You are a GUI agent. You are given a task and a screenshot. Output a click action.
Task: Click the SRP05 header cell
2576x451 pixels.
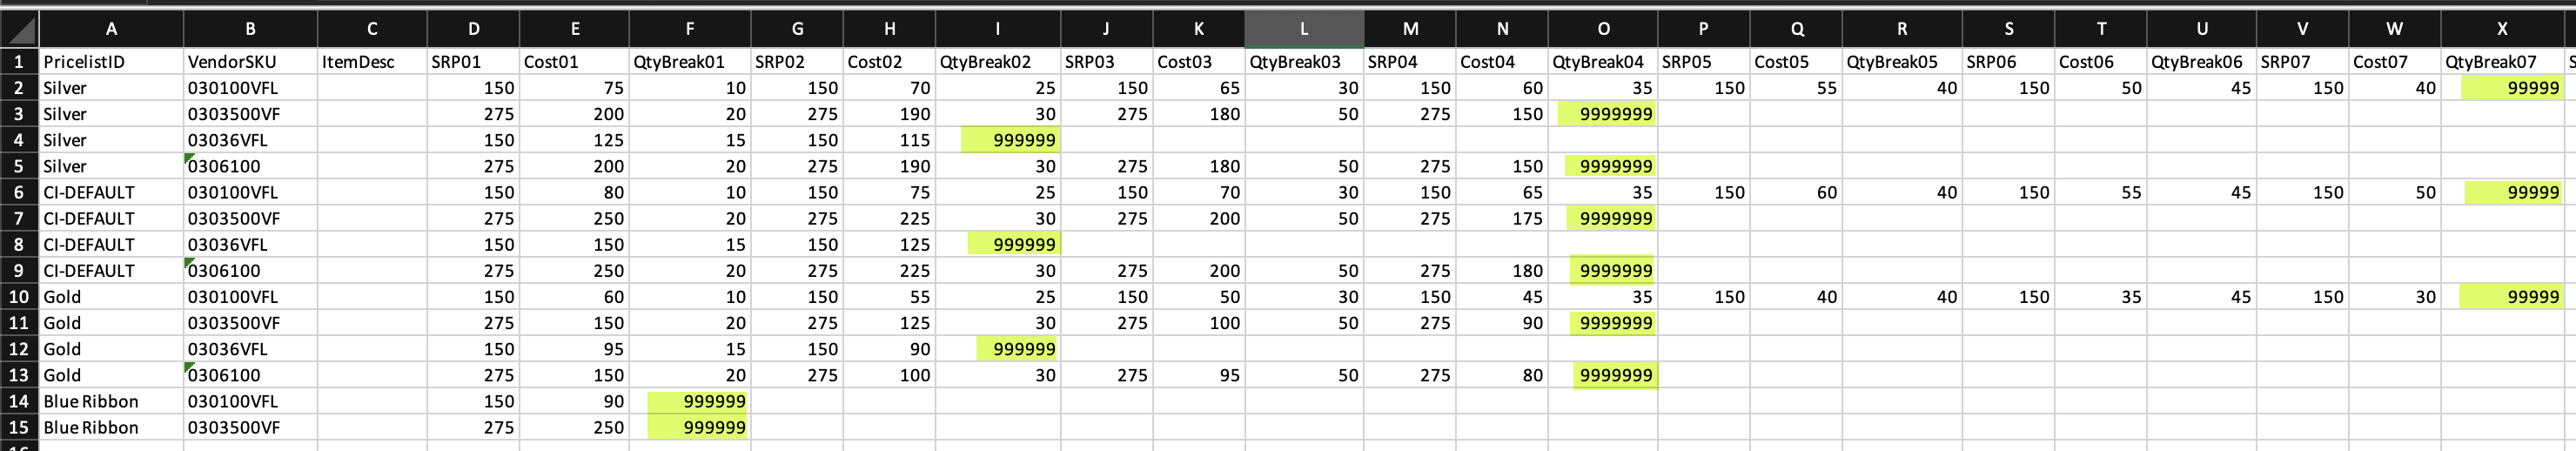coord(1703,62)
